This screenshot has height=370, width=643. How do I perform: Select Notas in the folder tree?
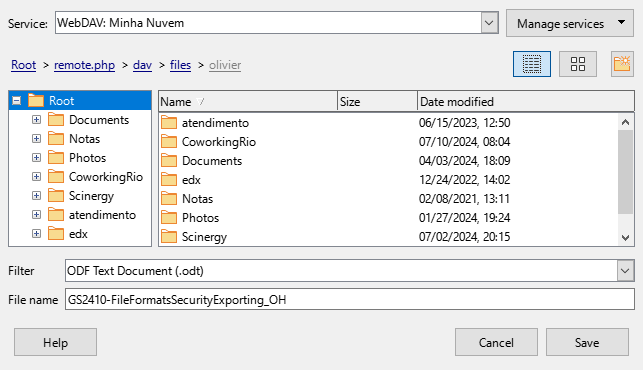pyautogui.click(x=84, y=139)
